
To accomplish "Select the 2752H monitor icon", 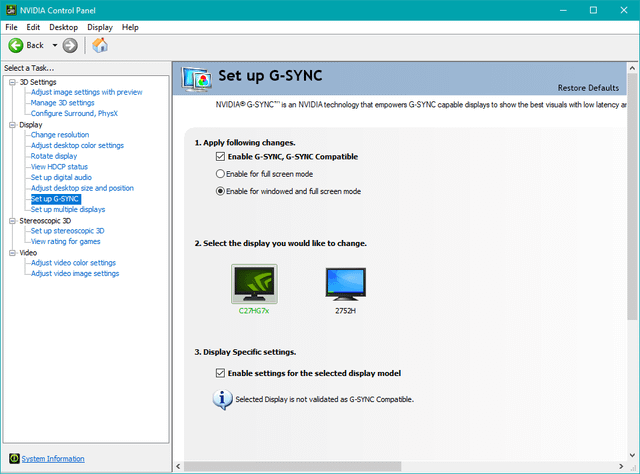I will tap(345, 283).
